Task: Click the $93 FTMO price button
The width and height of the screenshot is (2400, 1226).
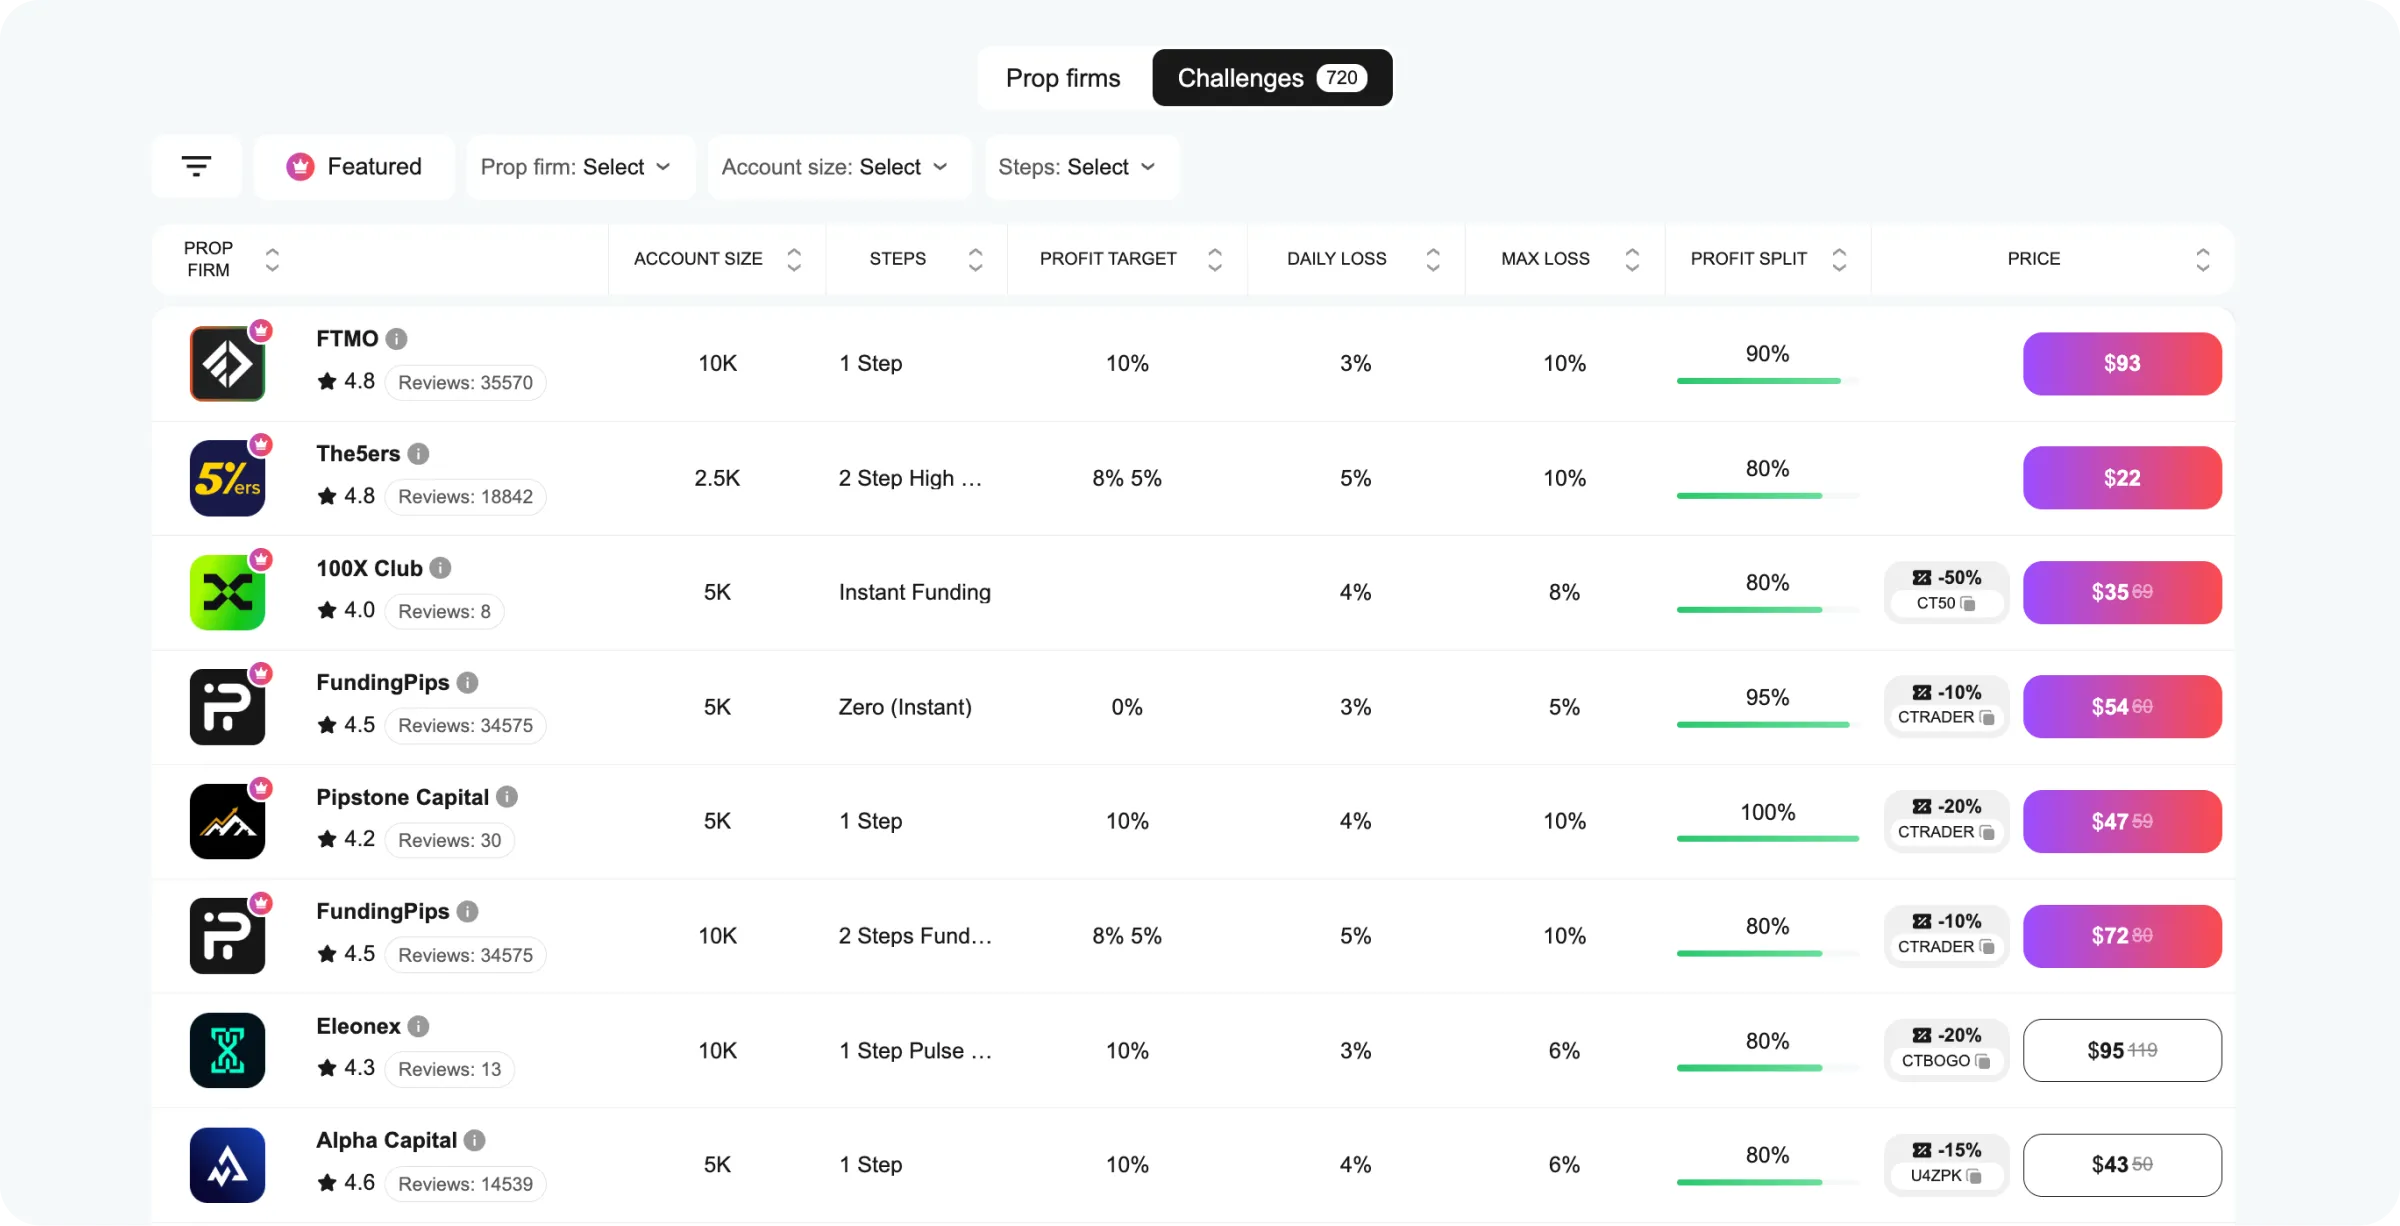Action: [2122, 364]
